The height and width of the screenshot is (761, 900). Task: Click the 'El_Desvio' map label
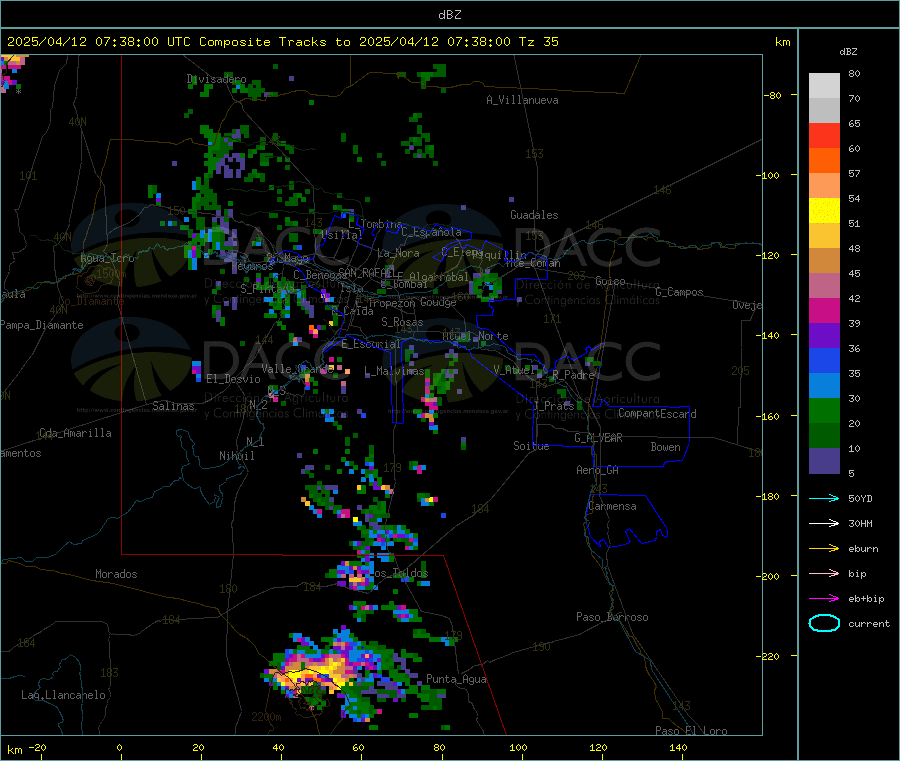point(233,379)
